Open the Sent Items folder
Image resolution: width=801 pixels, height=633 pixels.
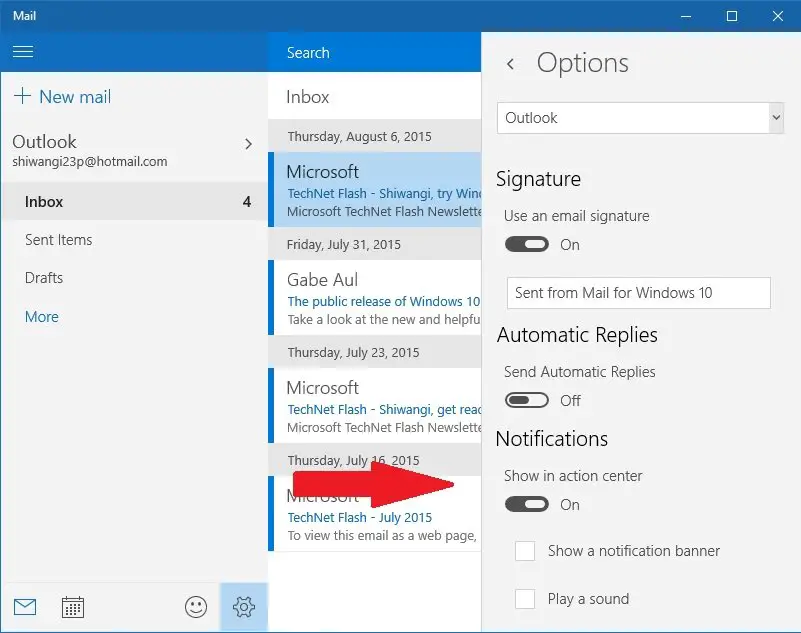click(x=134, y=240)
